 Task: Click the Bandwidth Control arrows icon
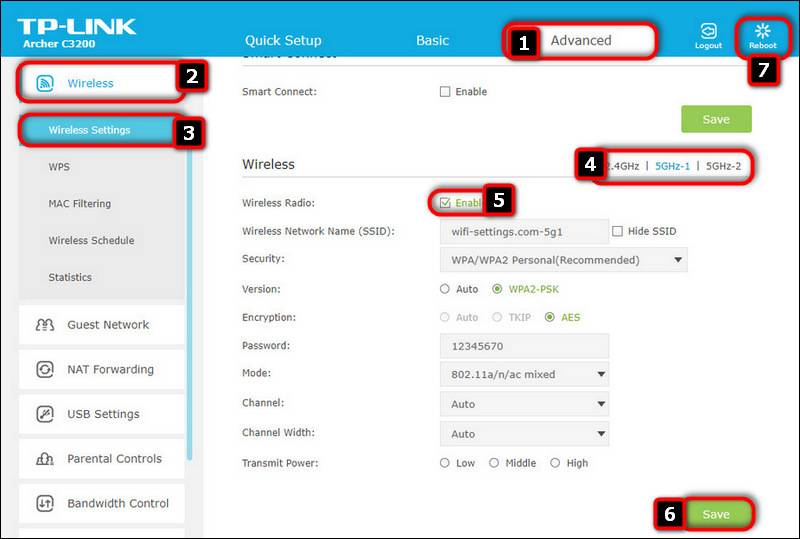coord(45,503)
